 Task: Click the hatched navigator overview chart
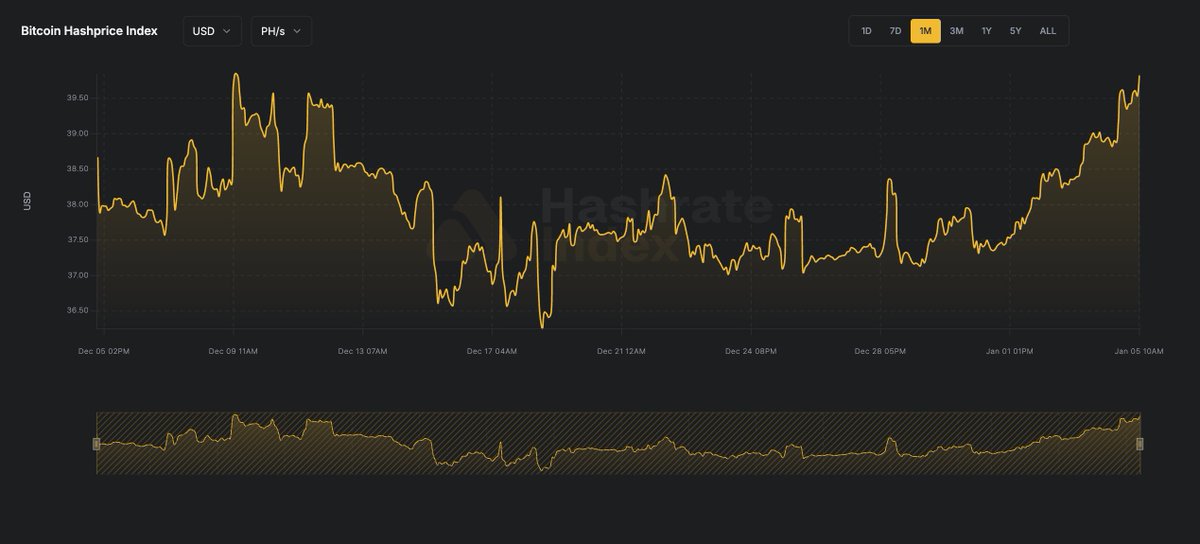point(618,443)
